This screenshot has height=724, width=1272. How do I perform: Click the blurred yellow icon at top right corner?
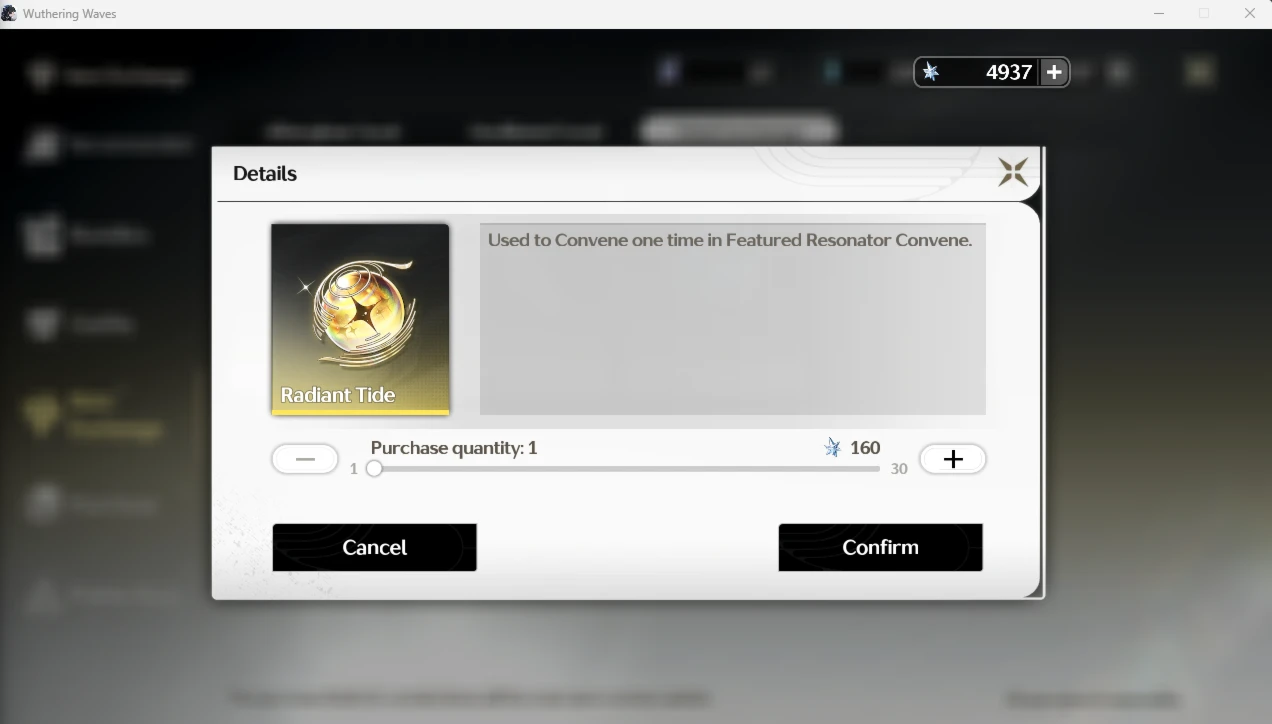pos(1199,72)
